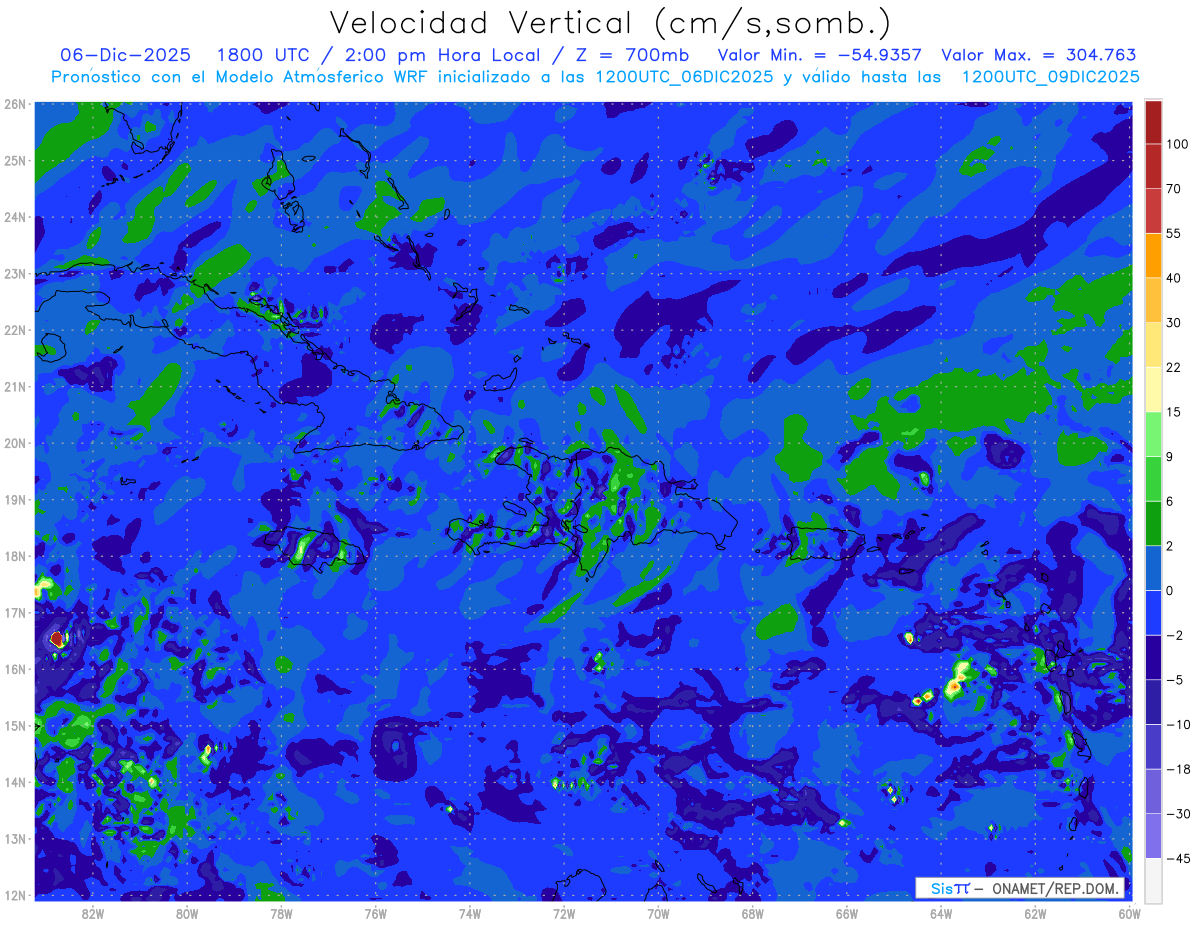Click the "72W" longitude label
The height and width of the screenshot is (927, 1200).
click(564, 912)
